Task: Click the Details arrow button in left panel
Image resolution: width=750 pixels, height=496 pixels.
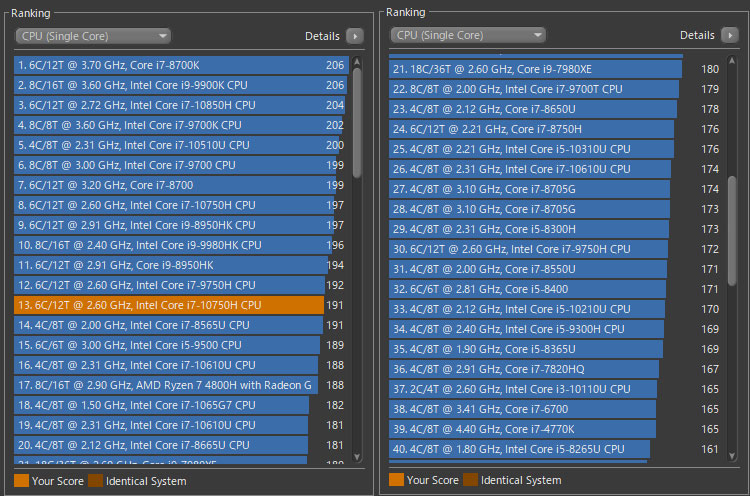Action: 355,36
